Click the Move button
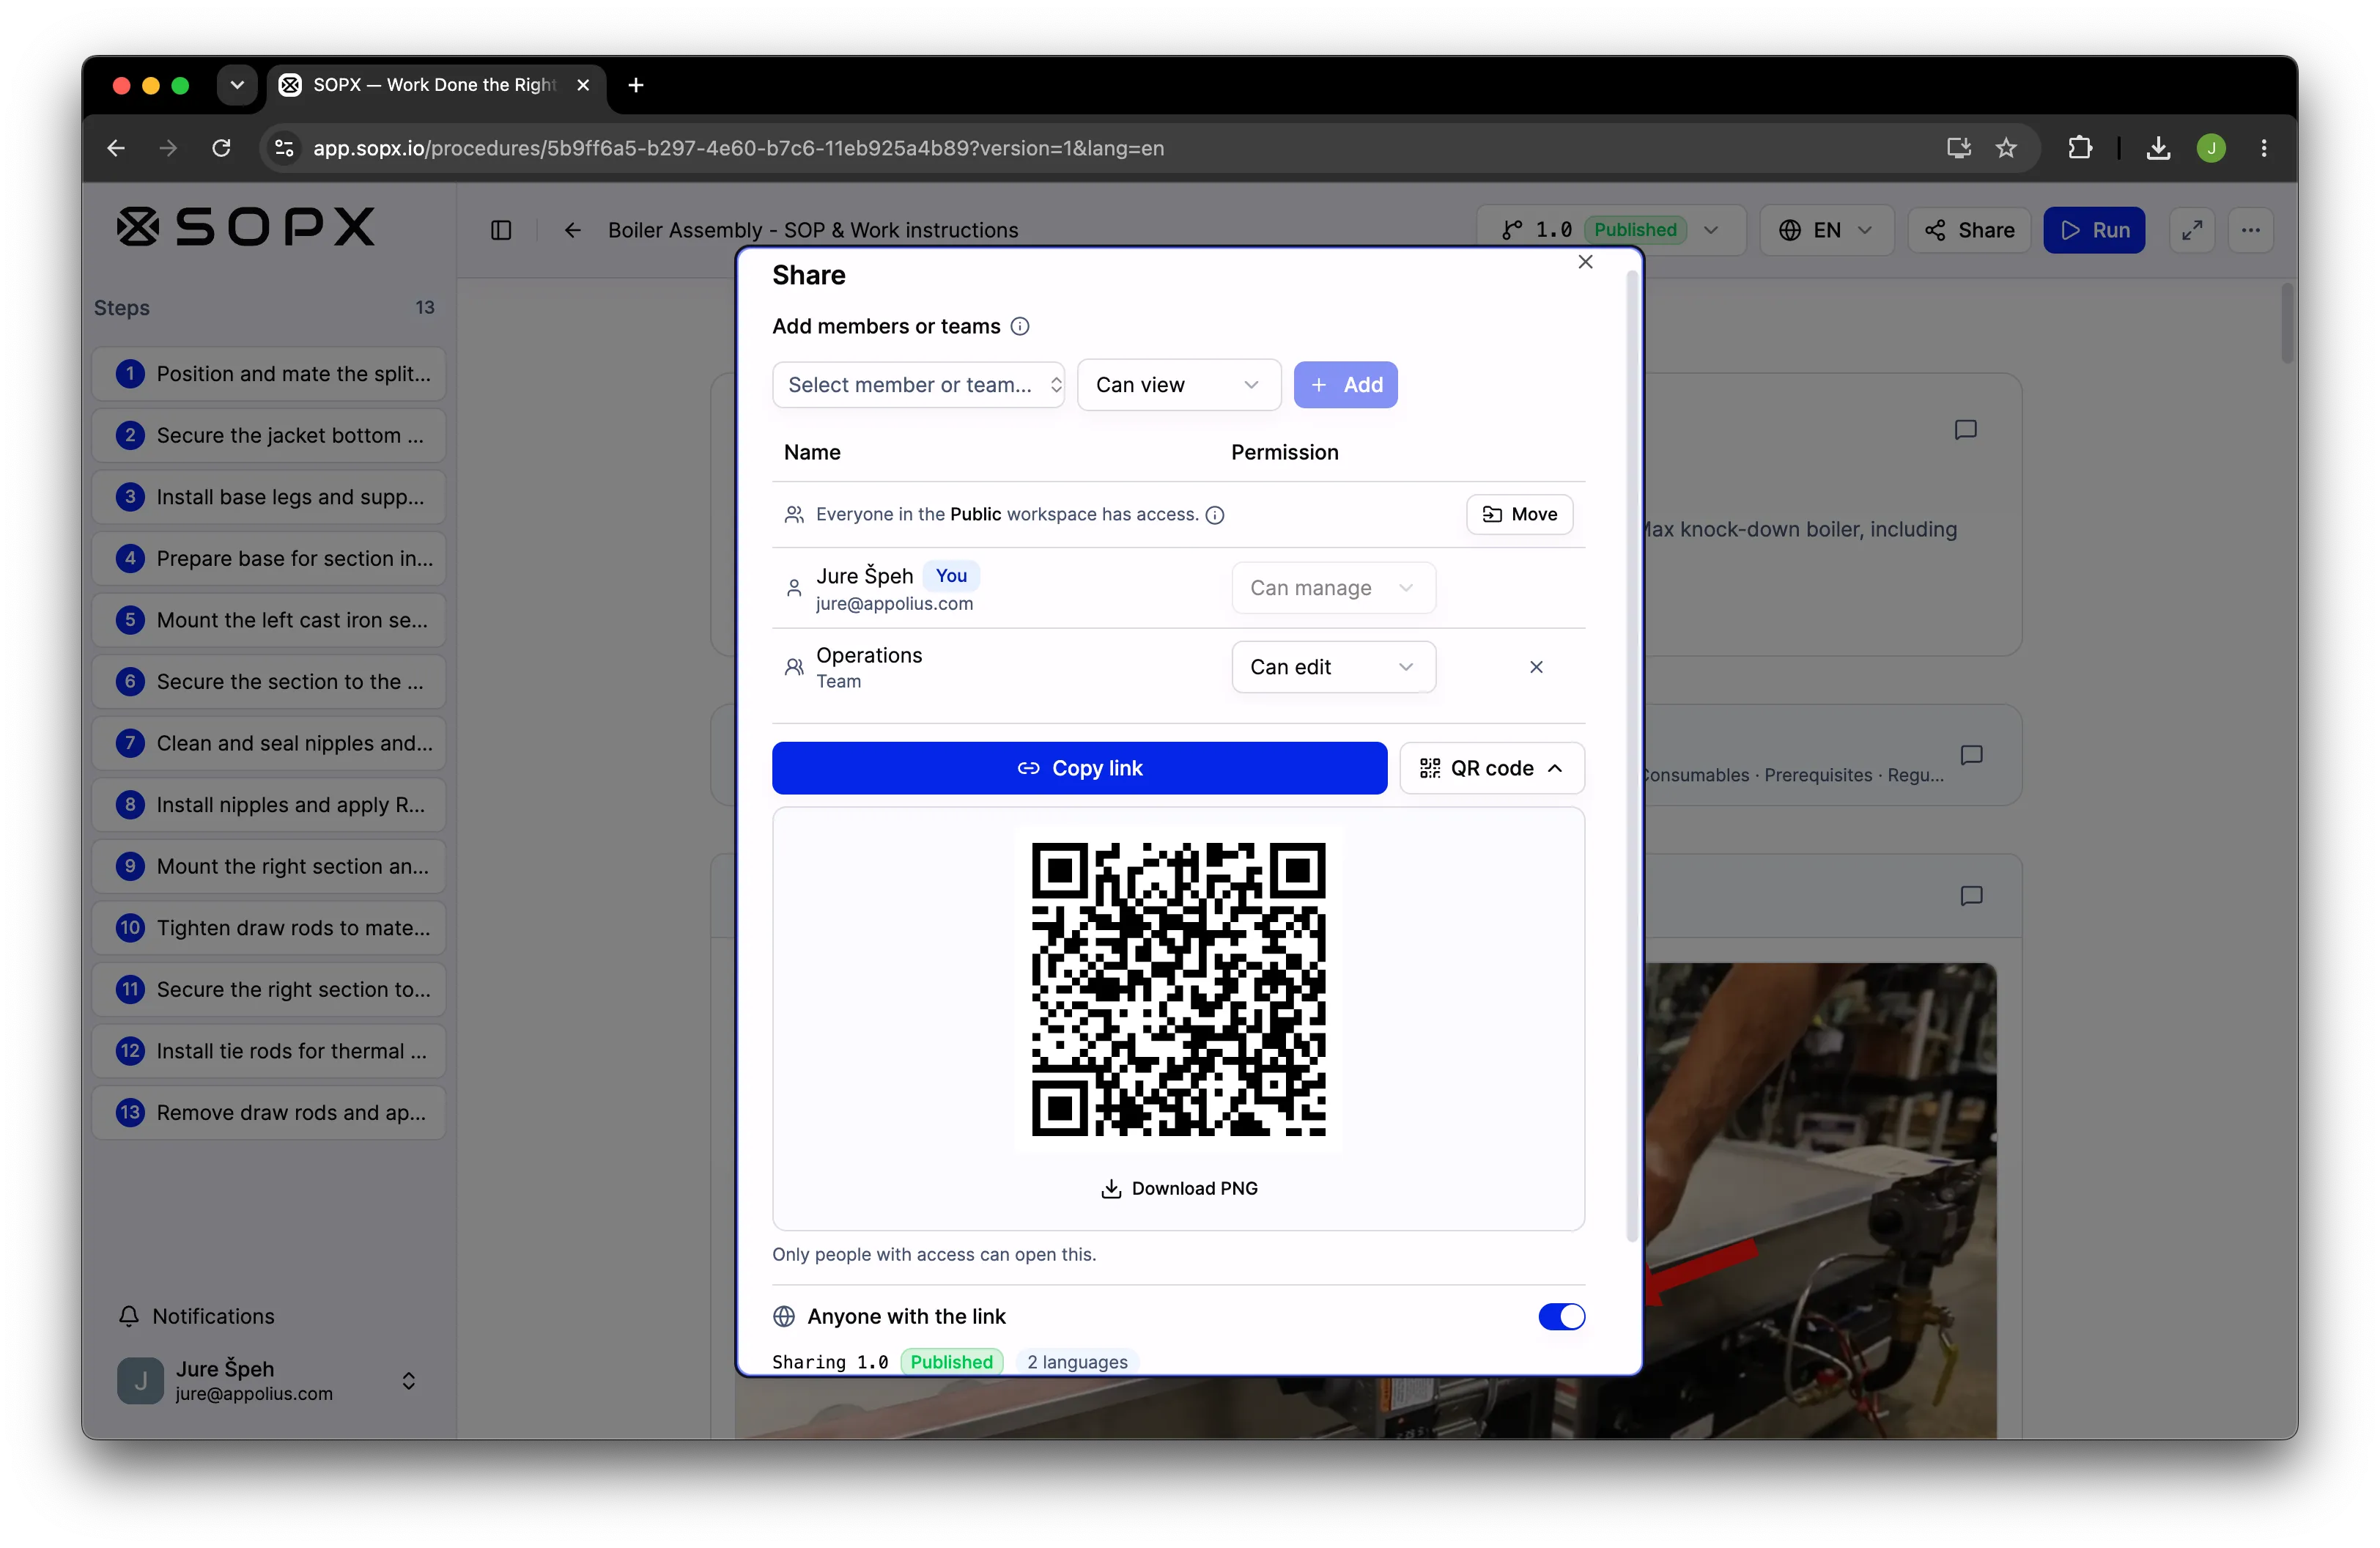The image size is (2380, 1548). pos(1519,514)
